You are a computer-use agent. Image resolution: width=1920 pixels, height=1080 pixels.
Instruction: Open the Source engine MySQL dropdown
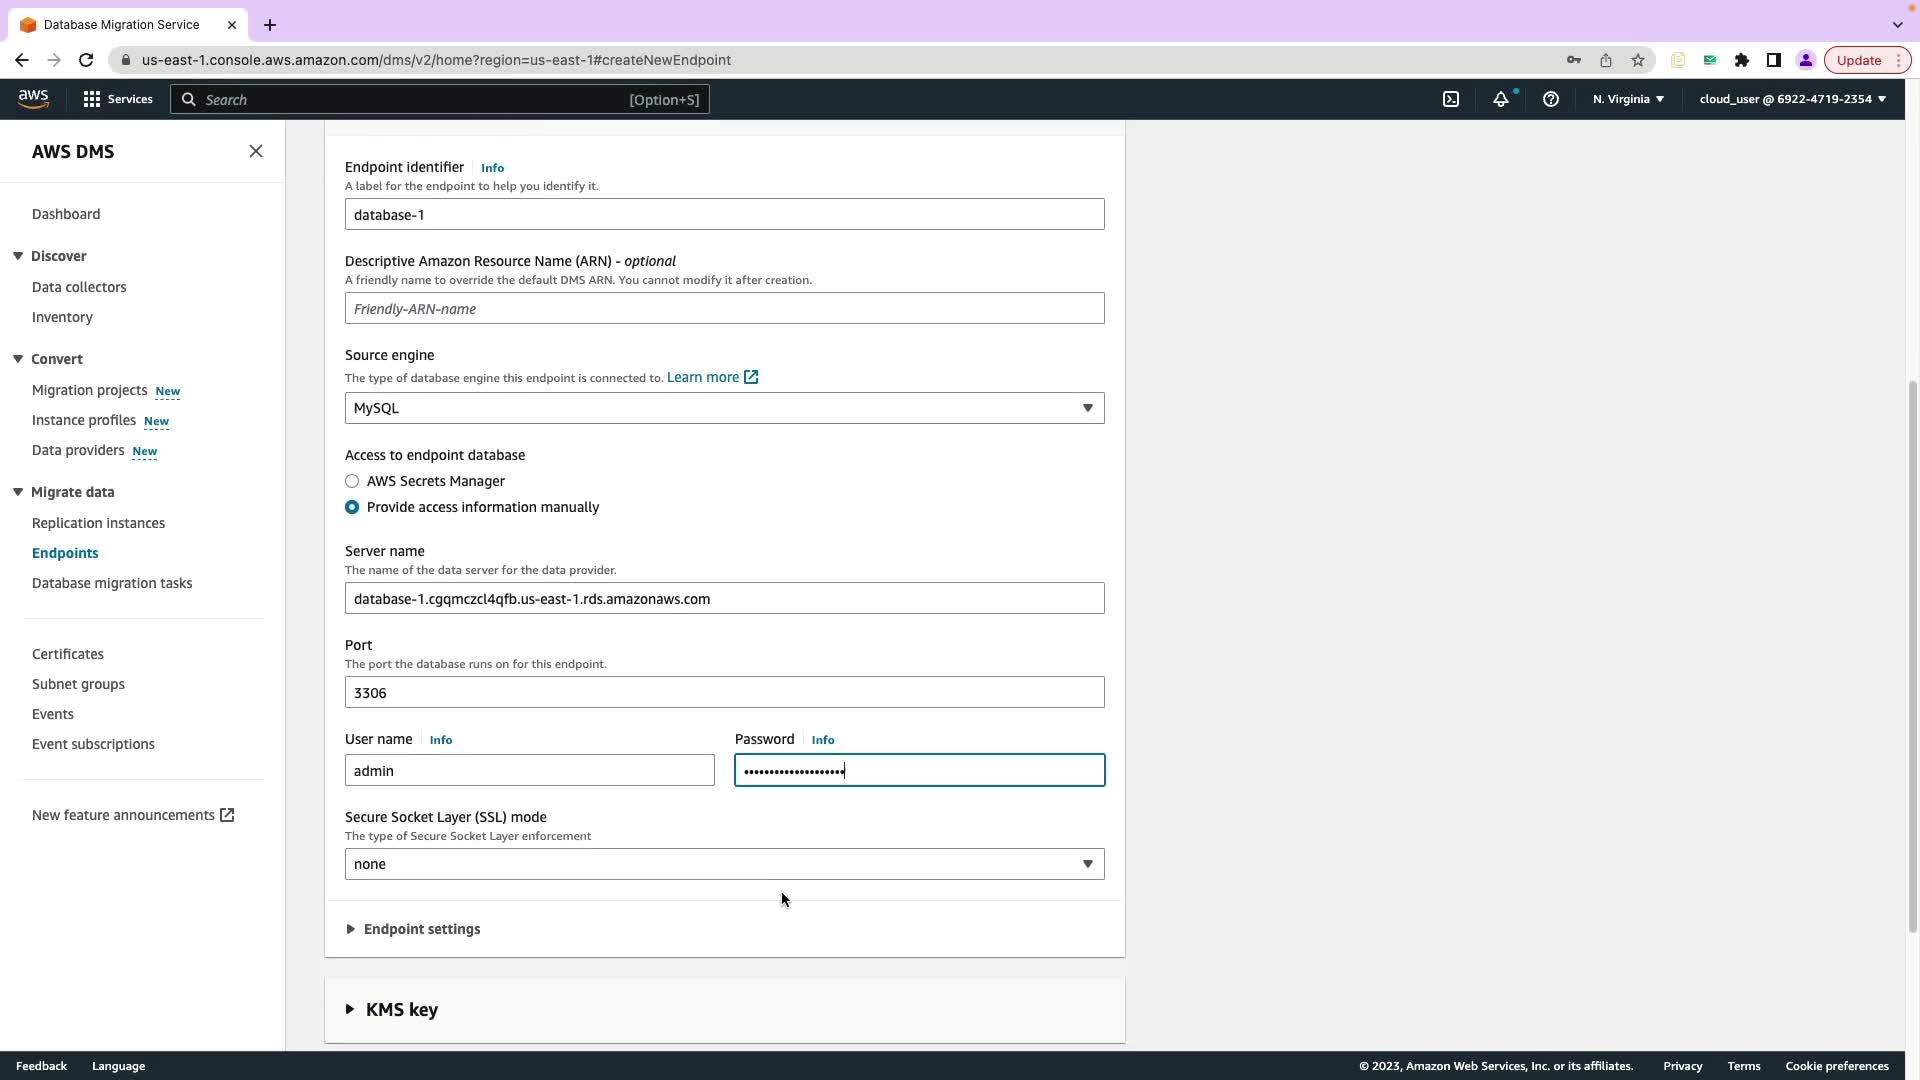[724, 408]
